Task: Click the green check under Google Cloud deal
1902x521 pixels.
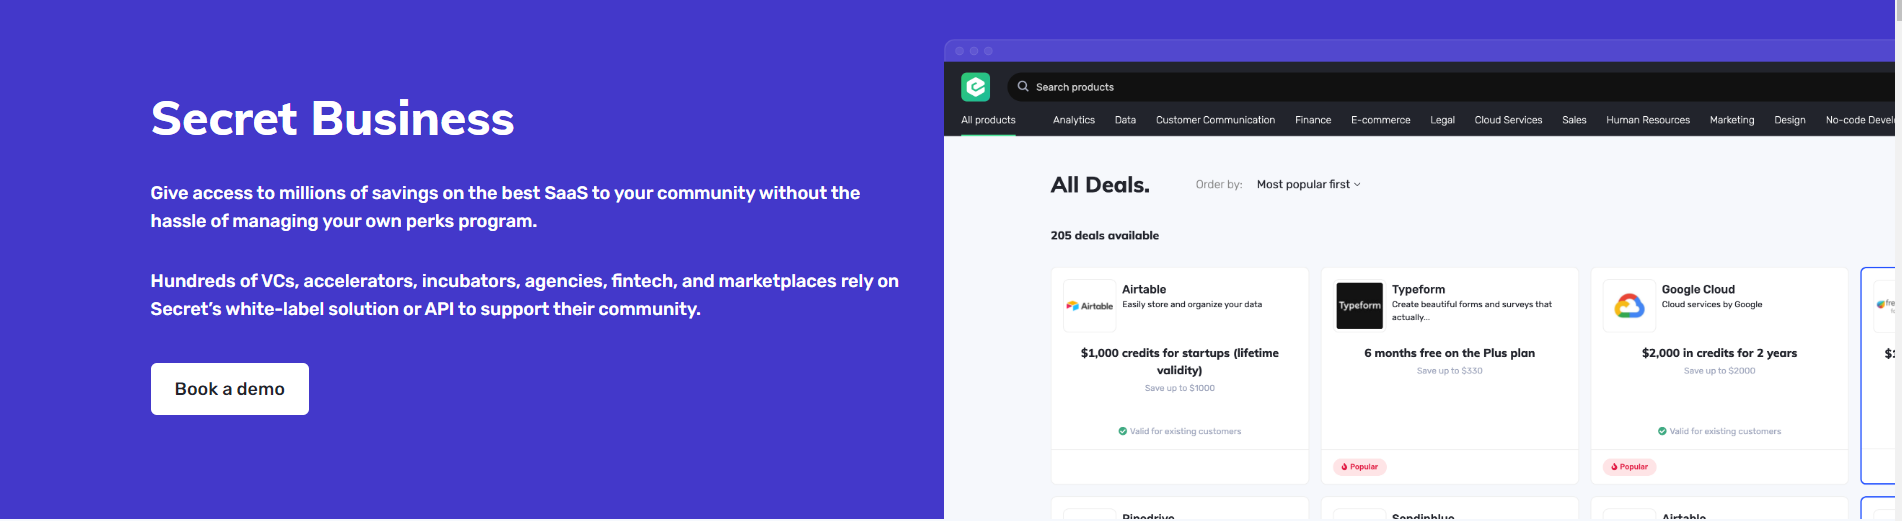Action: click(1662, 432)
